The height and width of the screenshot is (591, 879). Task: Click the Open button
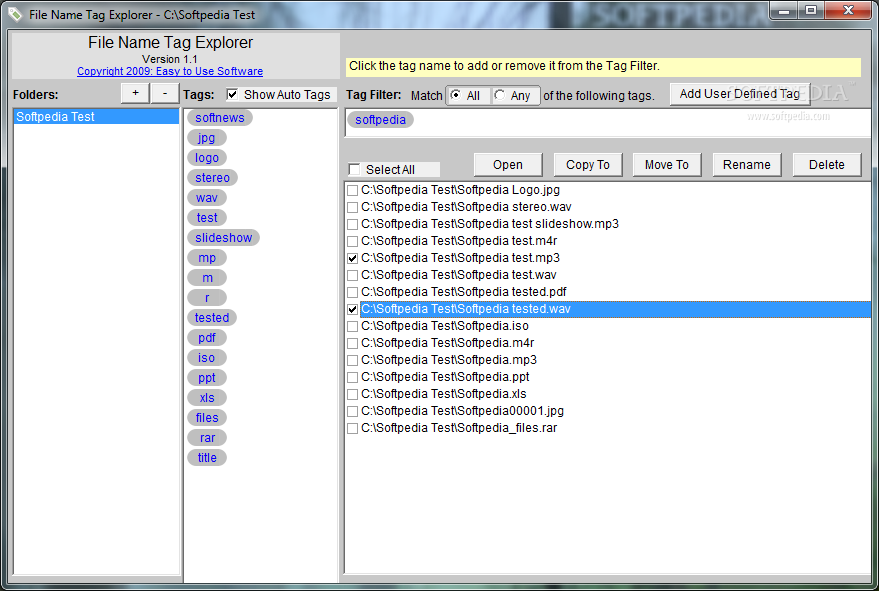(508, 165)
